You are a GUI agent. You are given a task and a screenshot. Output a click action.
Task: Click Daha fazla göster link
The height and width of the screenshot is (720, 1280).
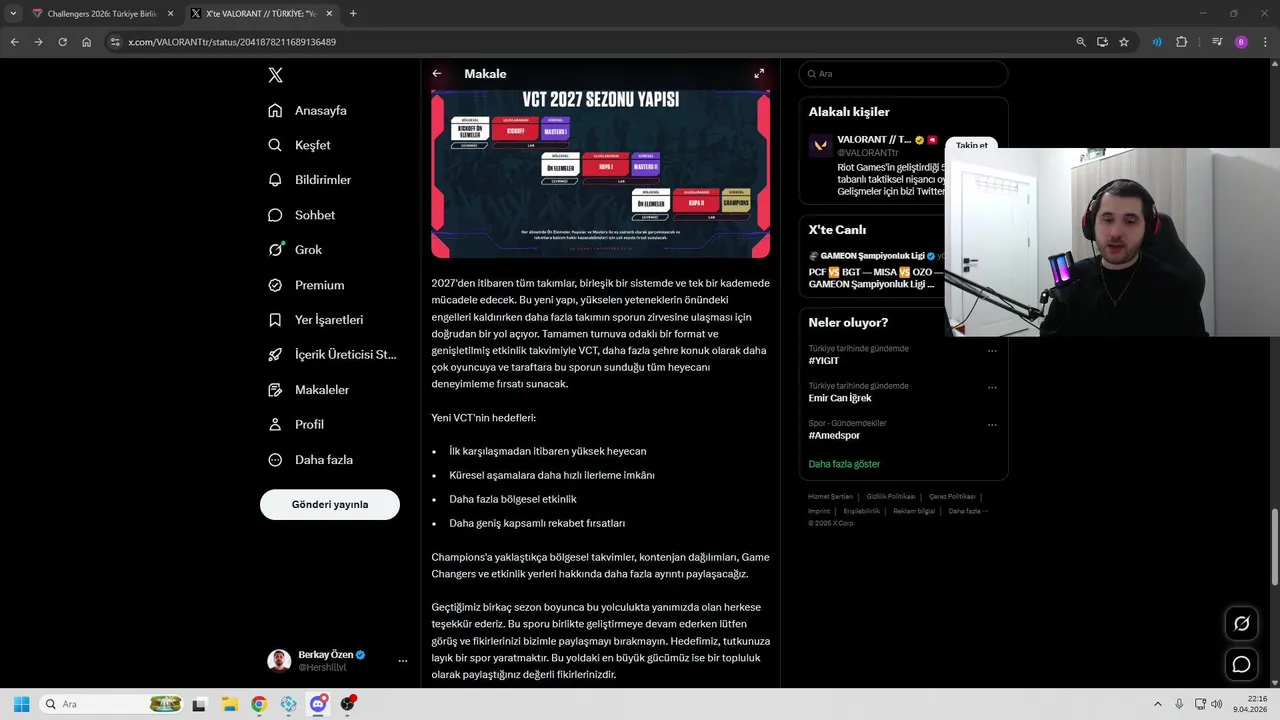click(x=844, y=464)
